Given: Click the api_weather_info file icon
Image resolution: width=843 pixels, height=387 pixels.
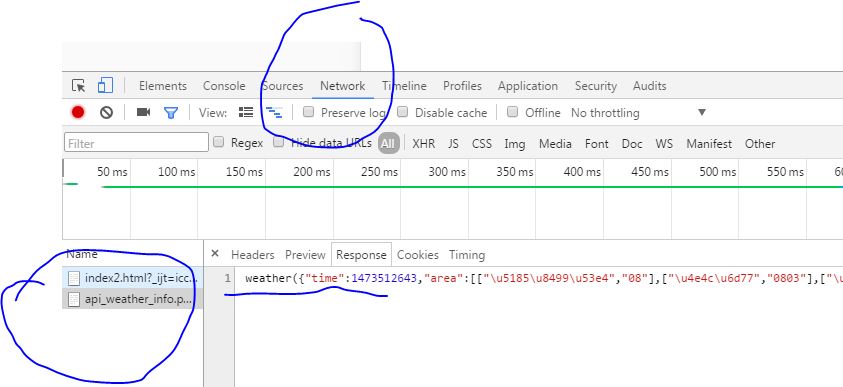Looking at the screenshot, I should (74, 299).
